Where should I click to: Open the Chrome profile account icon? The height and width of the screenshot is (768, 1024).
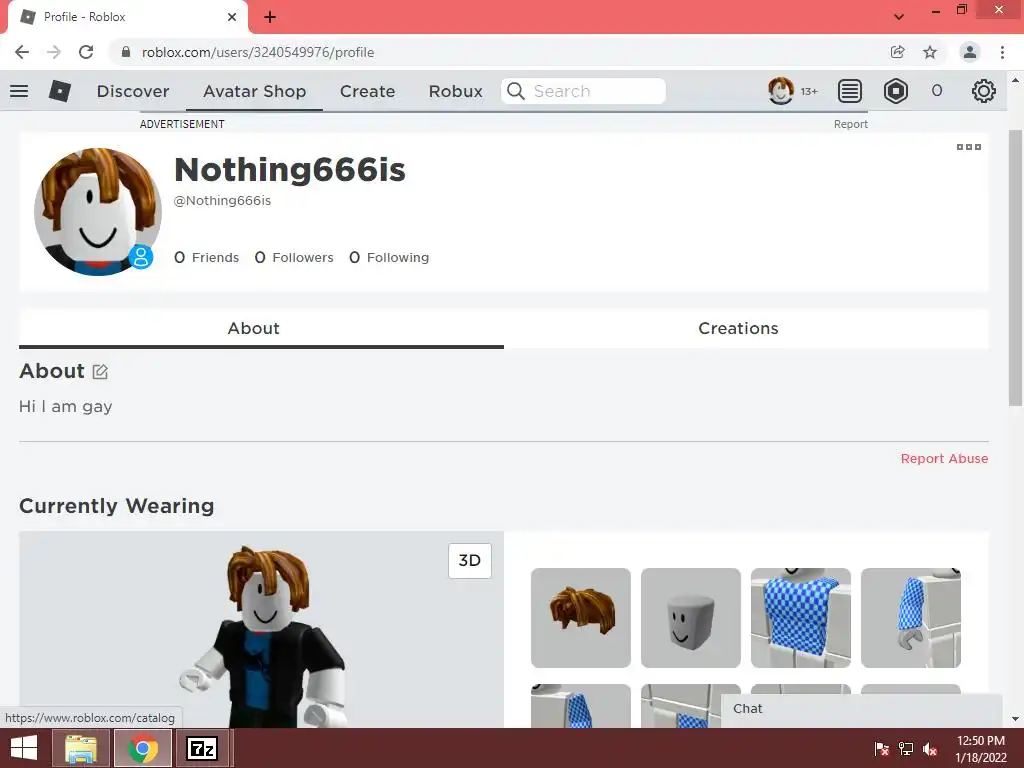click(x=970, y=52)
